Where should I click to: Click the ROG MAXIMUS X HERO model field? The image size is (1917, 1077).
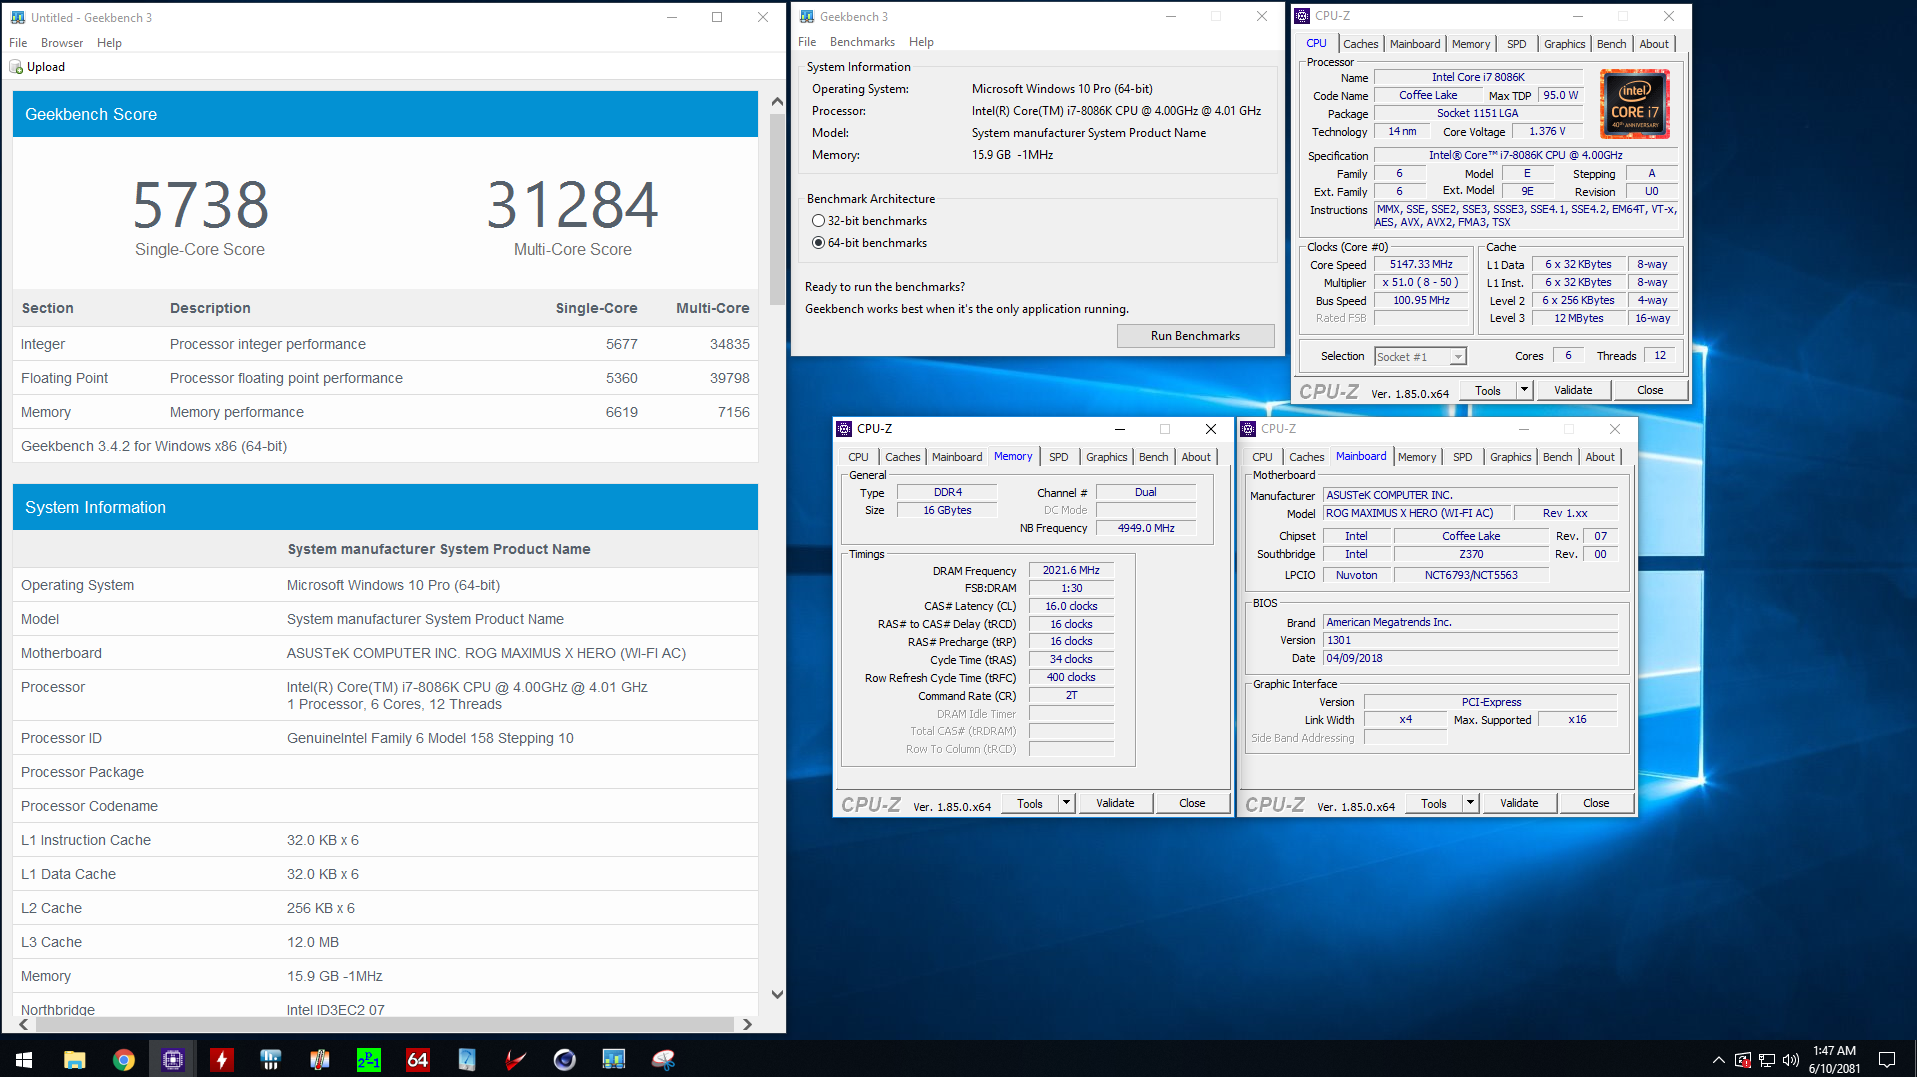point(1415,513)
